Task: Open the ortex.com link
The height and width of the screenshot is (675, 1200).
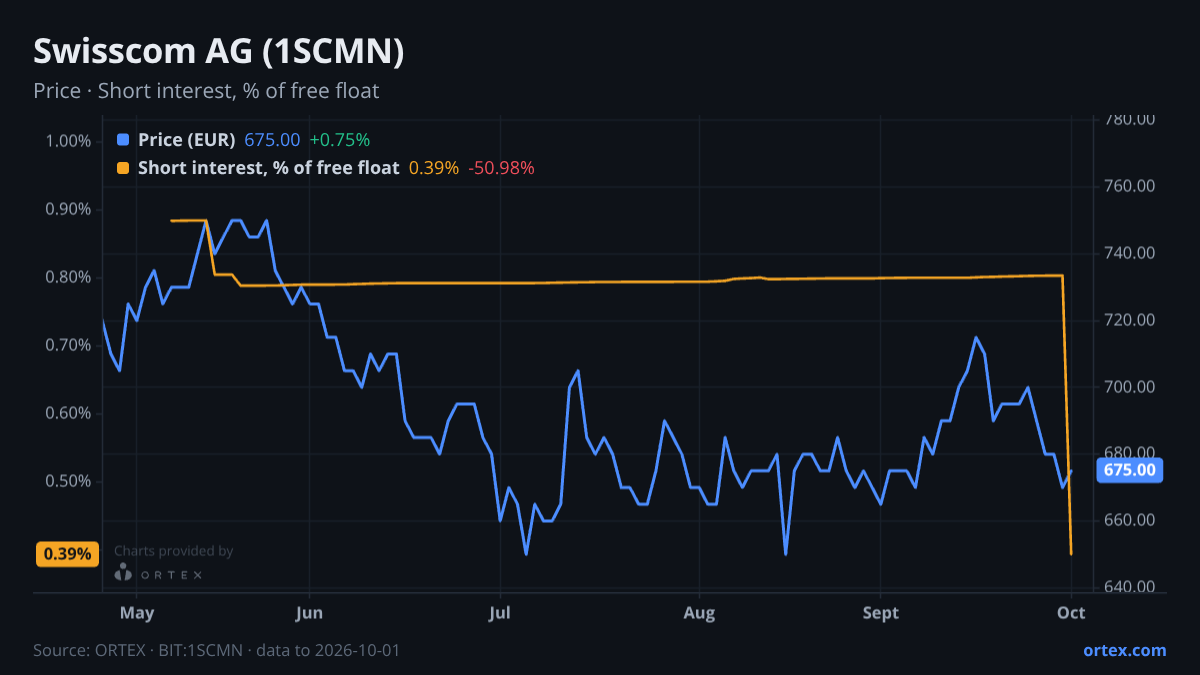Action: pyautogui.click(x=1125, y=650)
